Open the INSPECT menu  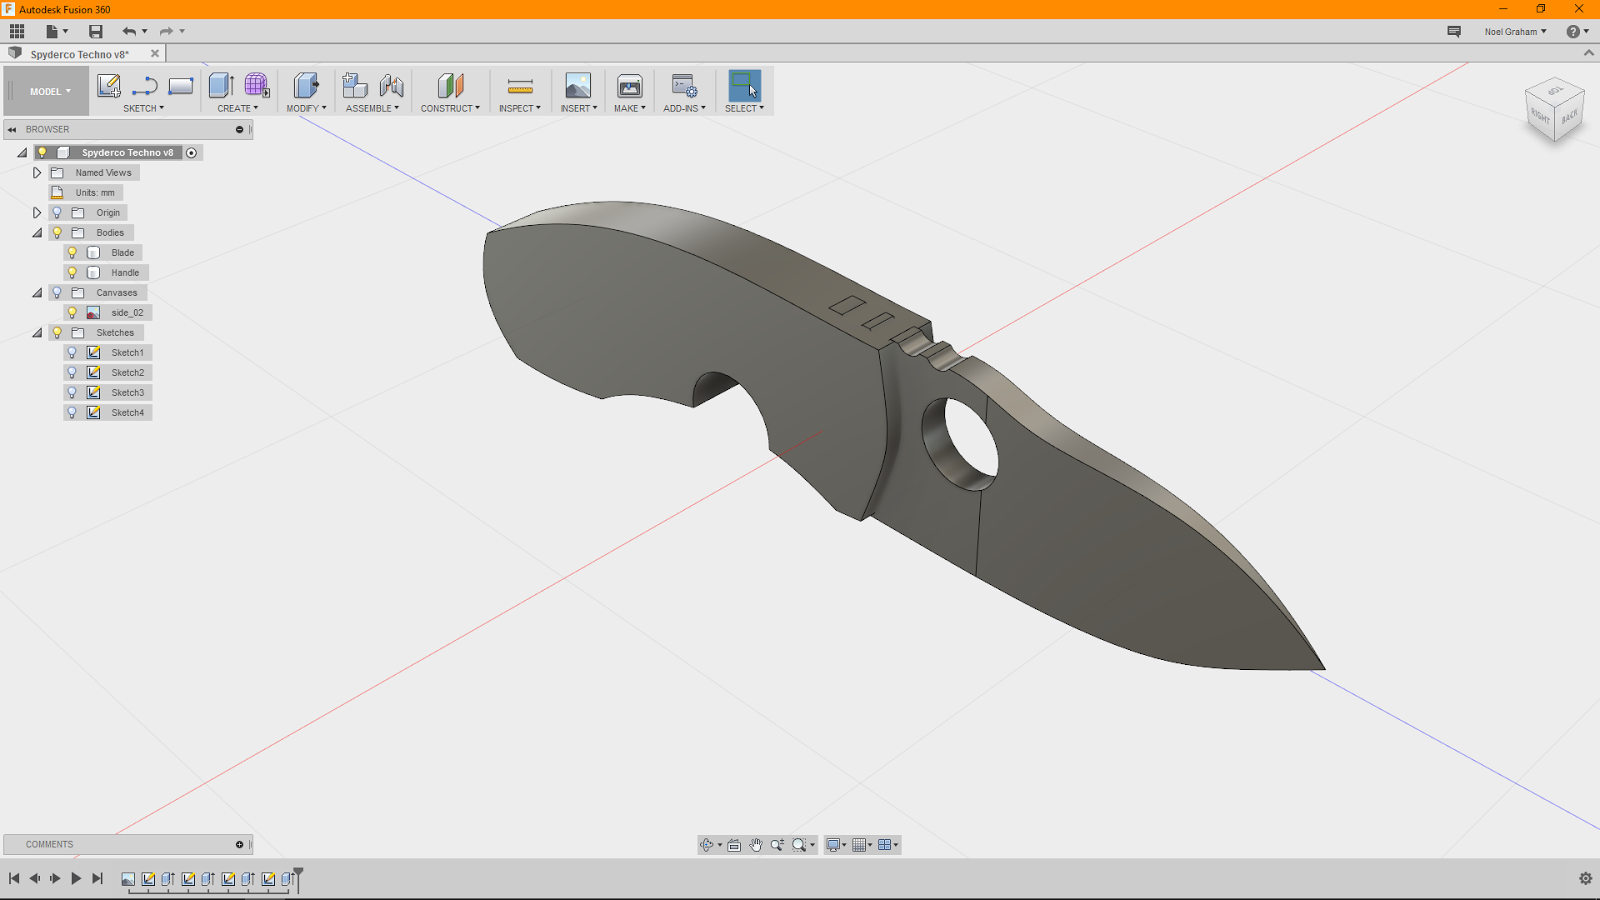coord(520,108)
